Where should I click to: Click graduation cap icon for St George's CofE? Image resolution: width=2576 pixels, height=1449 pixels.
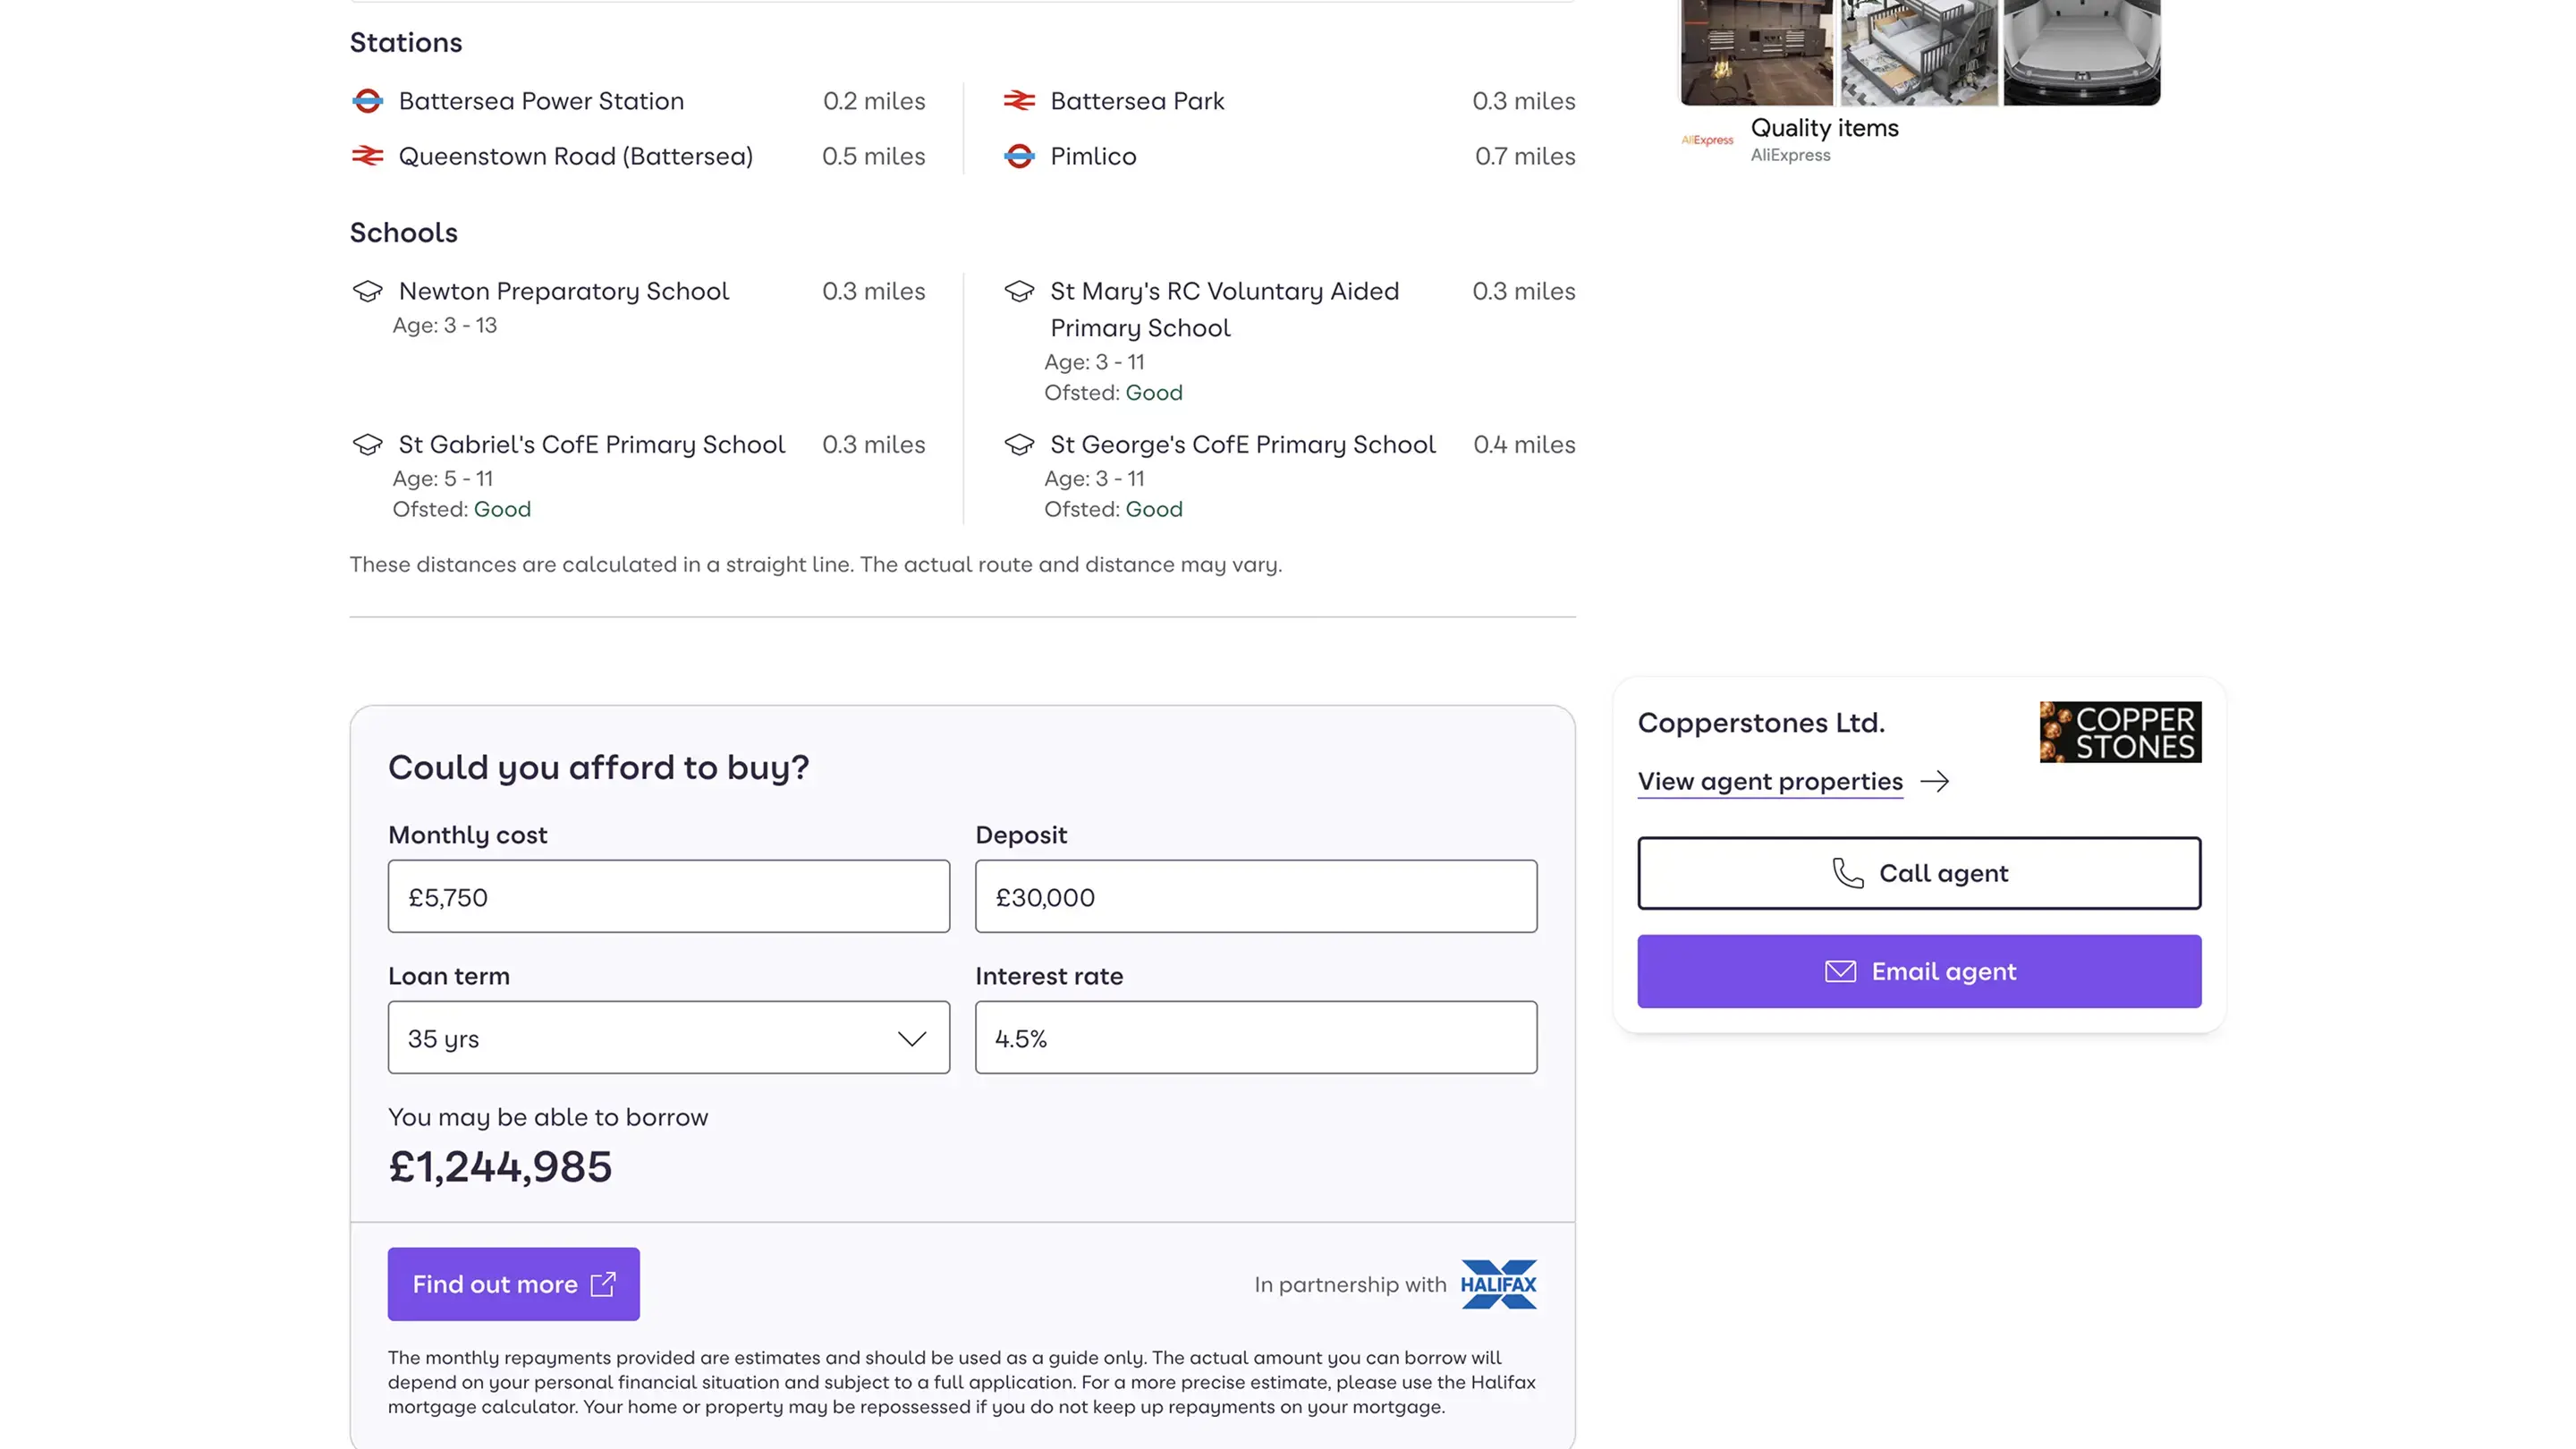(x=1019, y=444)
